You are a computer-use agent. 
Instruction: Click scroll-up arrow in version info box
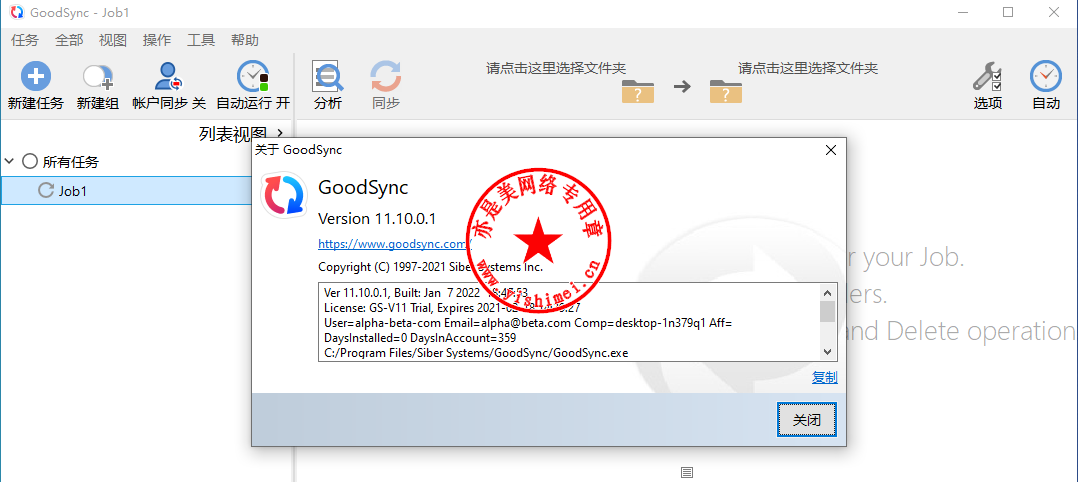[828, 291]
